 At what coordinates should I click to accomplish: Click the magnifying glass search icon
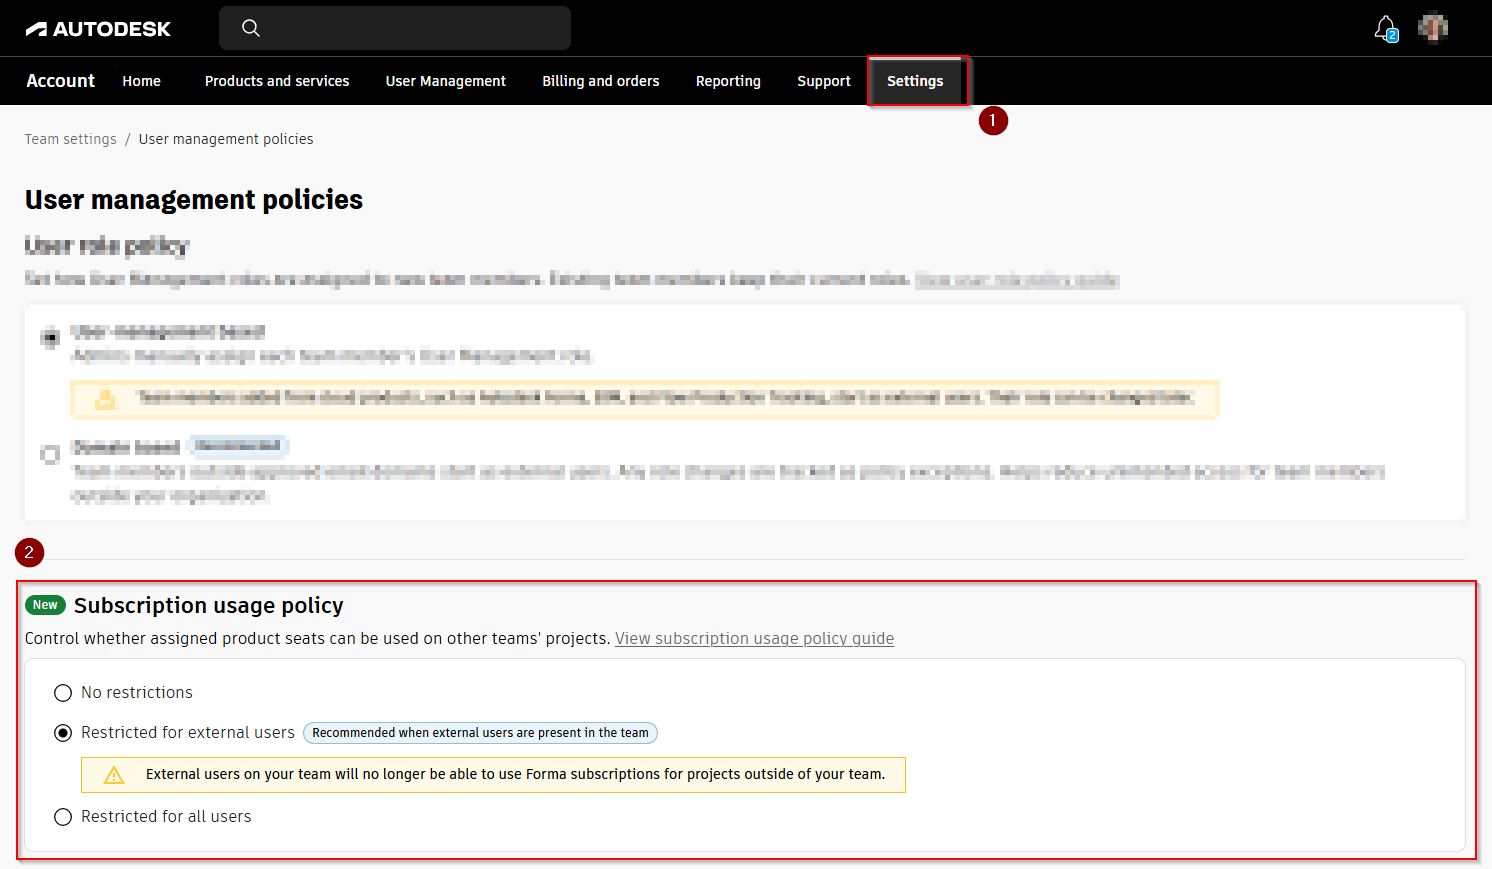(251, 28)
